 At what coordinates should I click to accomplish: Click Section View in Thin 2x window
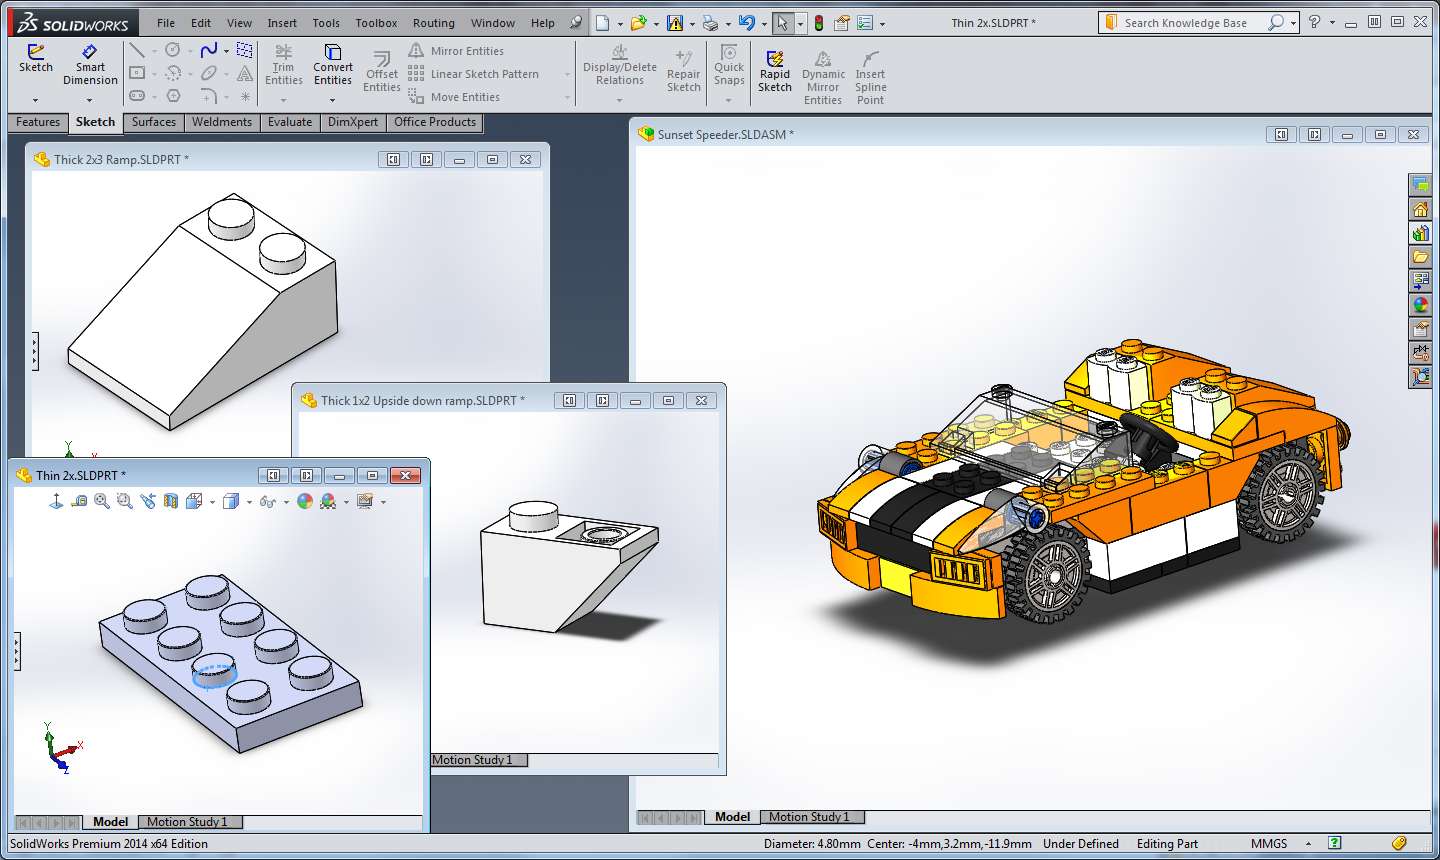pyautogui.click(x=171, y=501)
